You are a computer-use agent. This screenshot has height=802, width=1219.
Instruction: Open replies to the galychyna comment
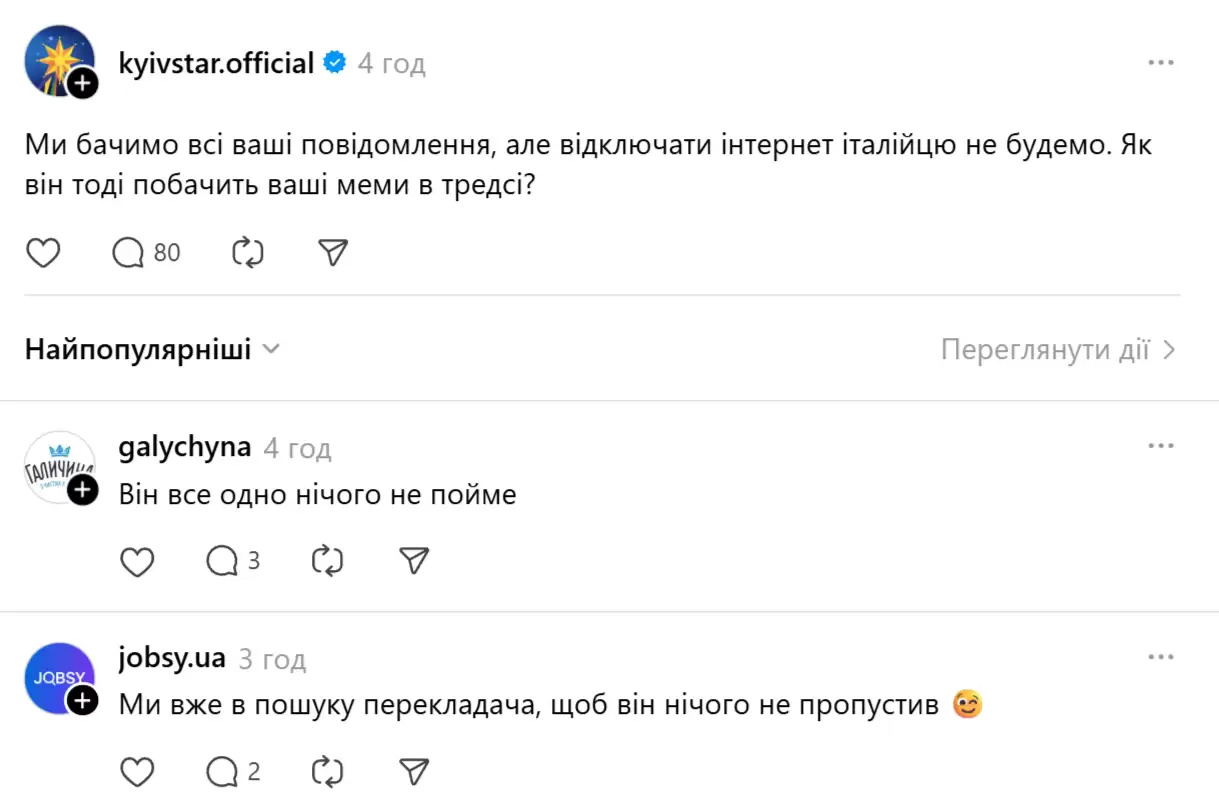click(x=224, y=561)
